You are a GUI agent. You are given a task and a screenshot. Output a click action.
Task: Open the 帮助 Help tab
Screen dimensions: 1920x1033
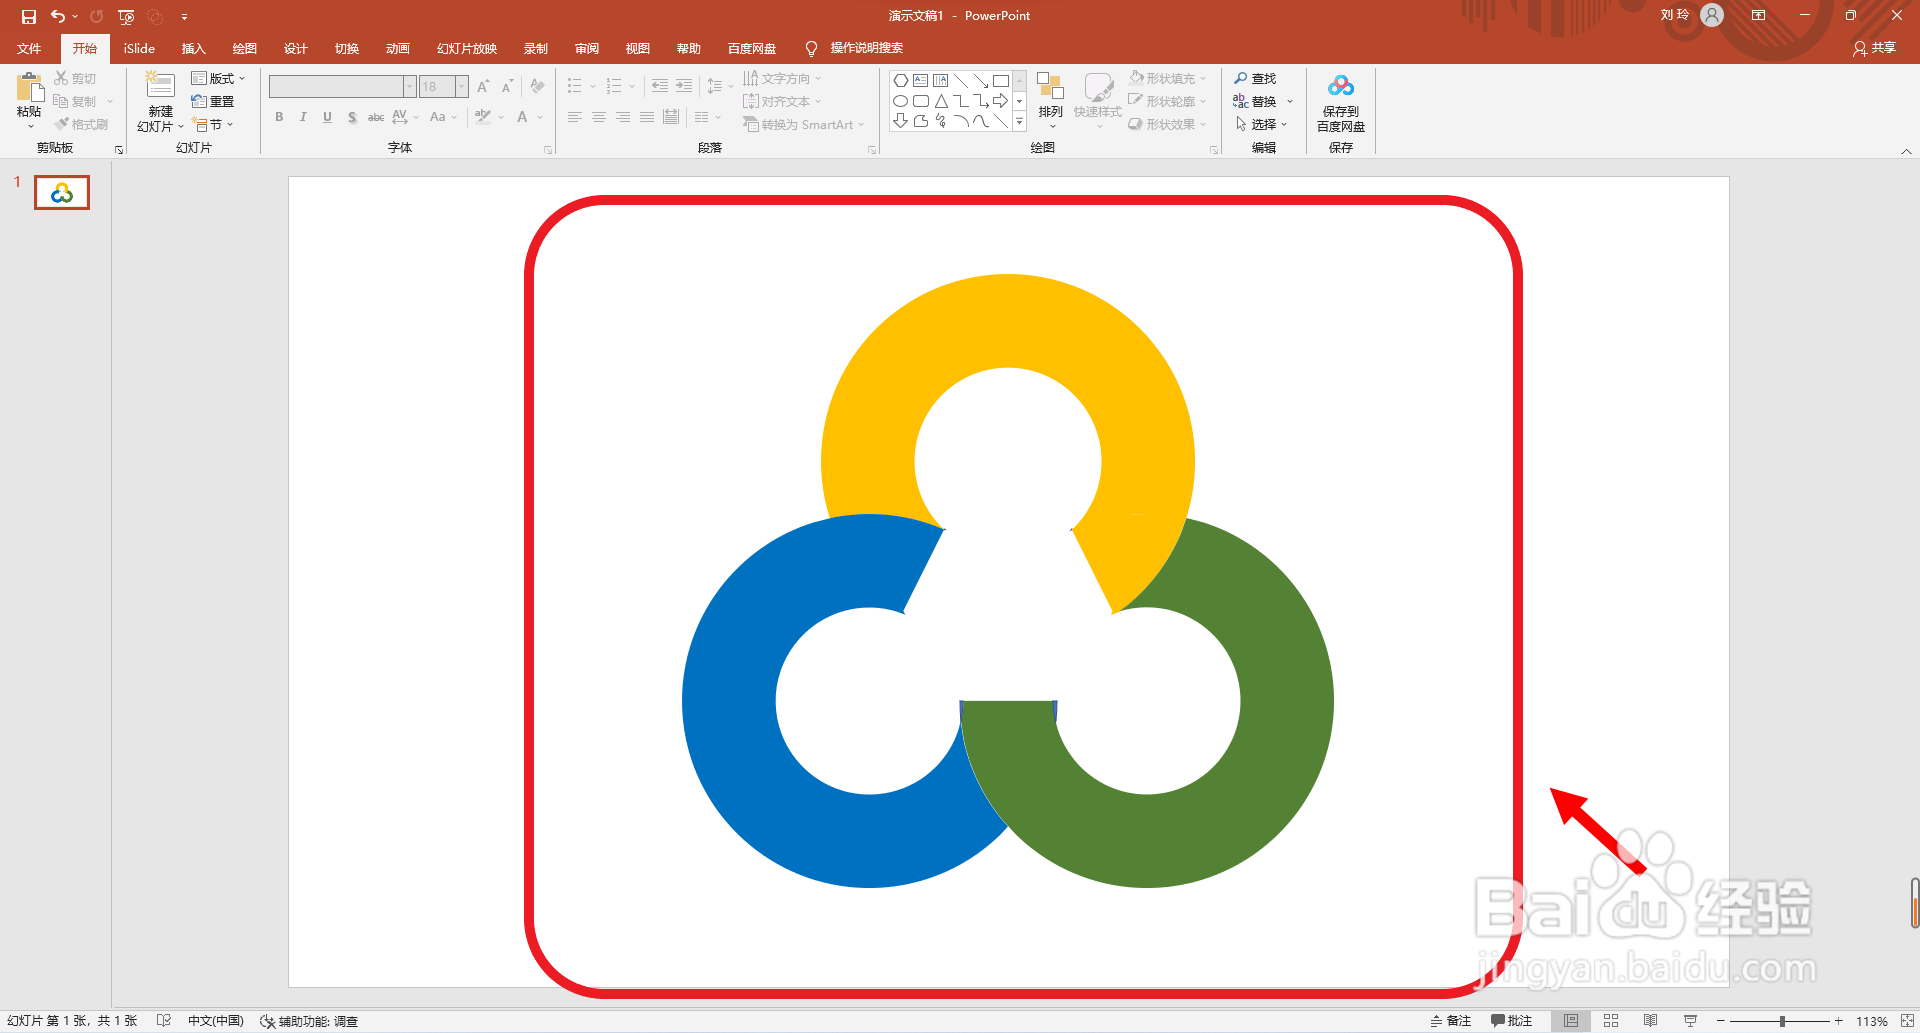[689, 48]
